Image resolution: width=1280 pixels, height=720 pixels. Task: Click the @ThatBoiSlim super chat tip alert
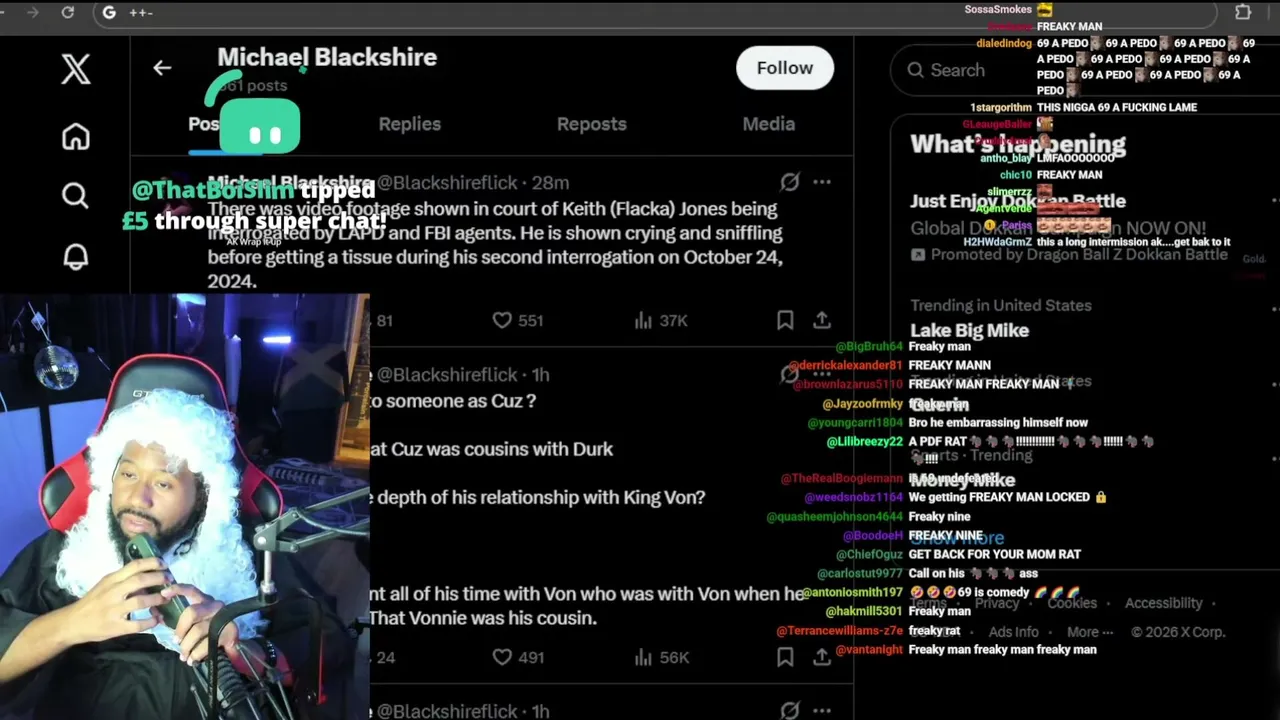pyautogui.click(x=254, y=205)
